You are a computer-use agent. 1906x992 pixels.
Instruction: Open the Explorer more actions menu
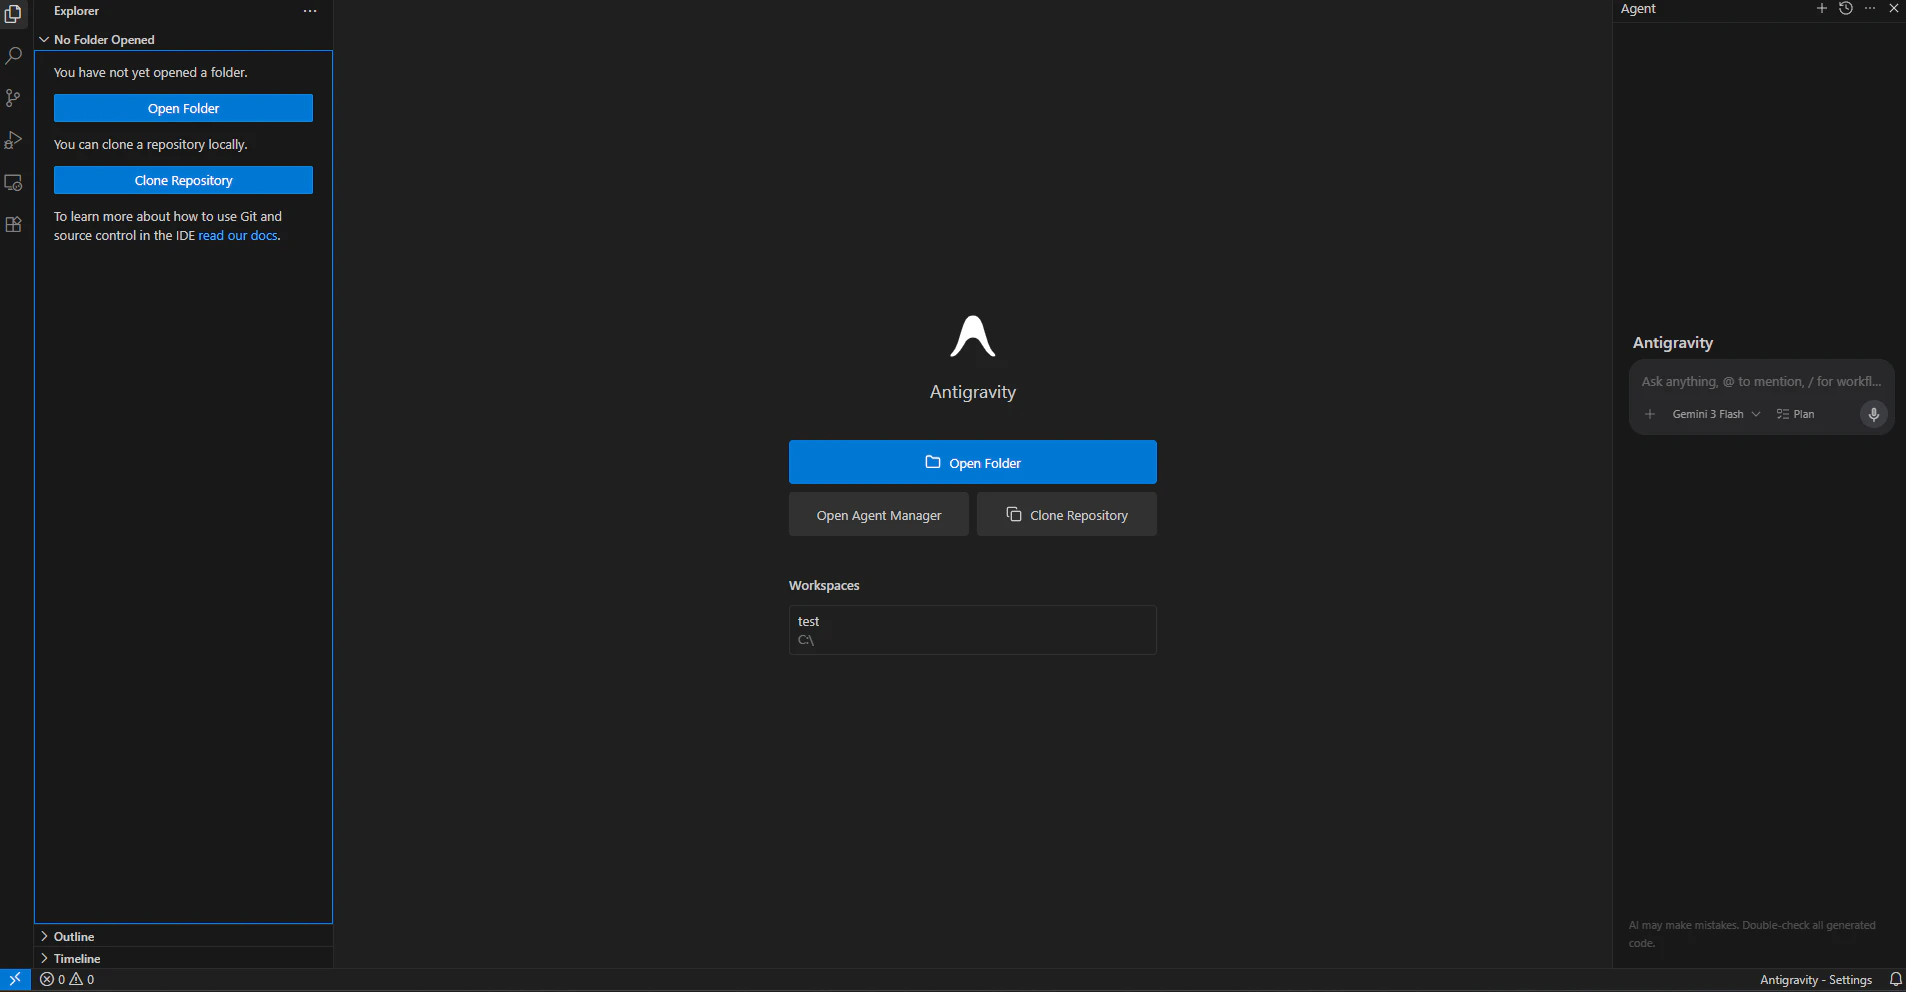[310, 11]
